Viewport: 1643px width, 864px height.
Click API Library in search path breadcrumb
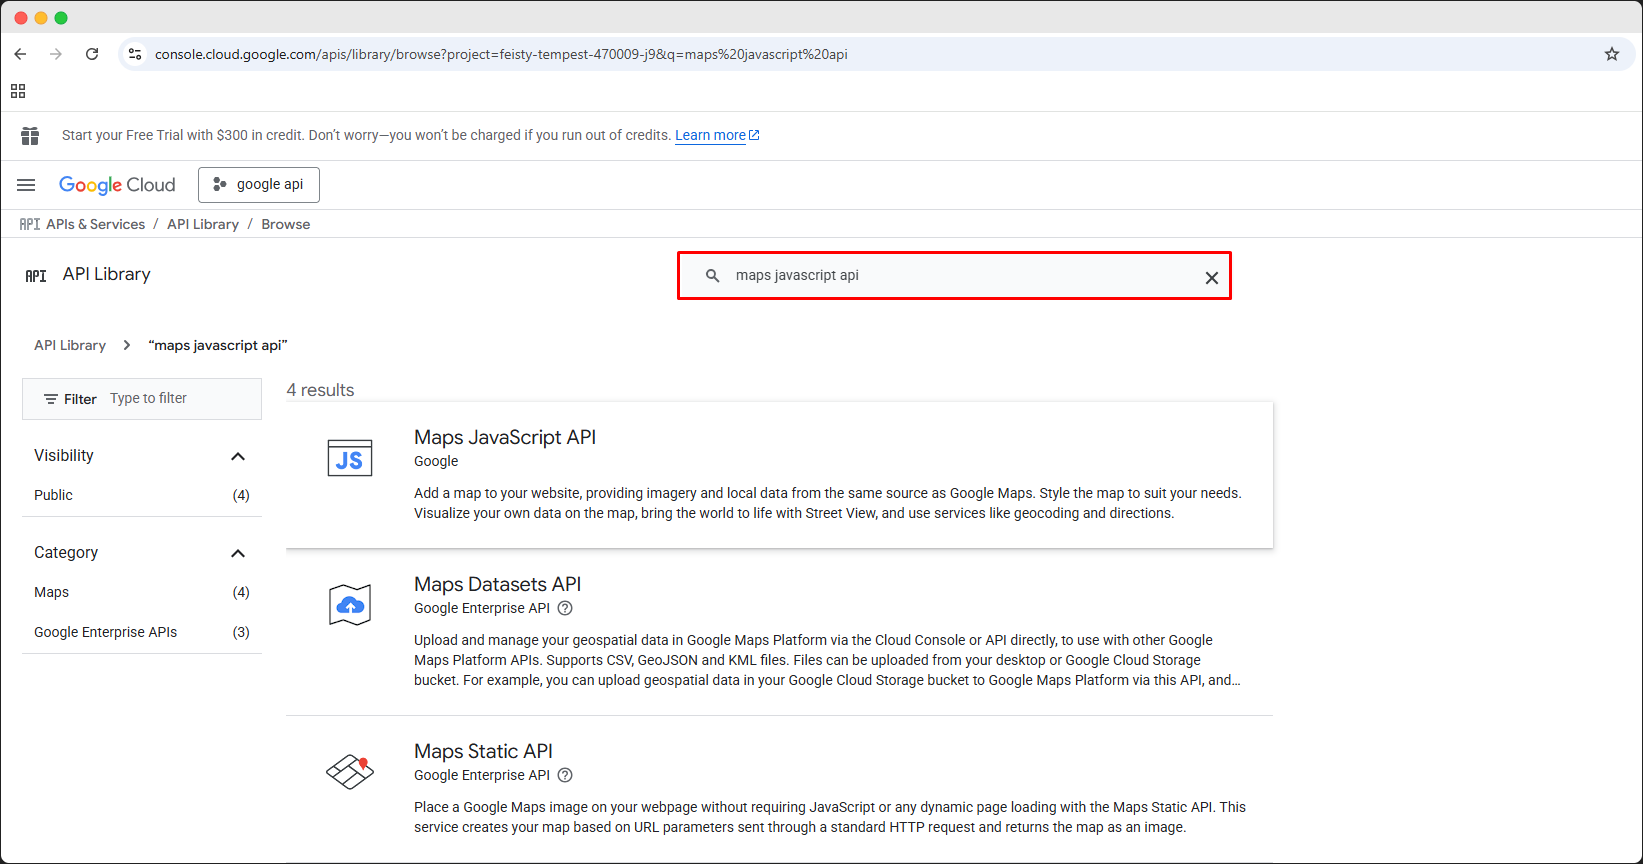click(x=70, y=345)
